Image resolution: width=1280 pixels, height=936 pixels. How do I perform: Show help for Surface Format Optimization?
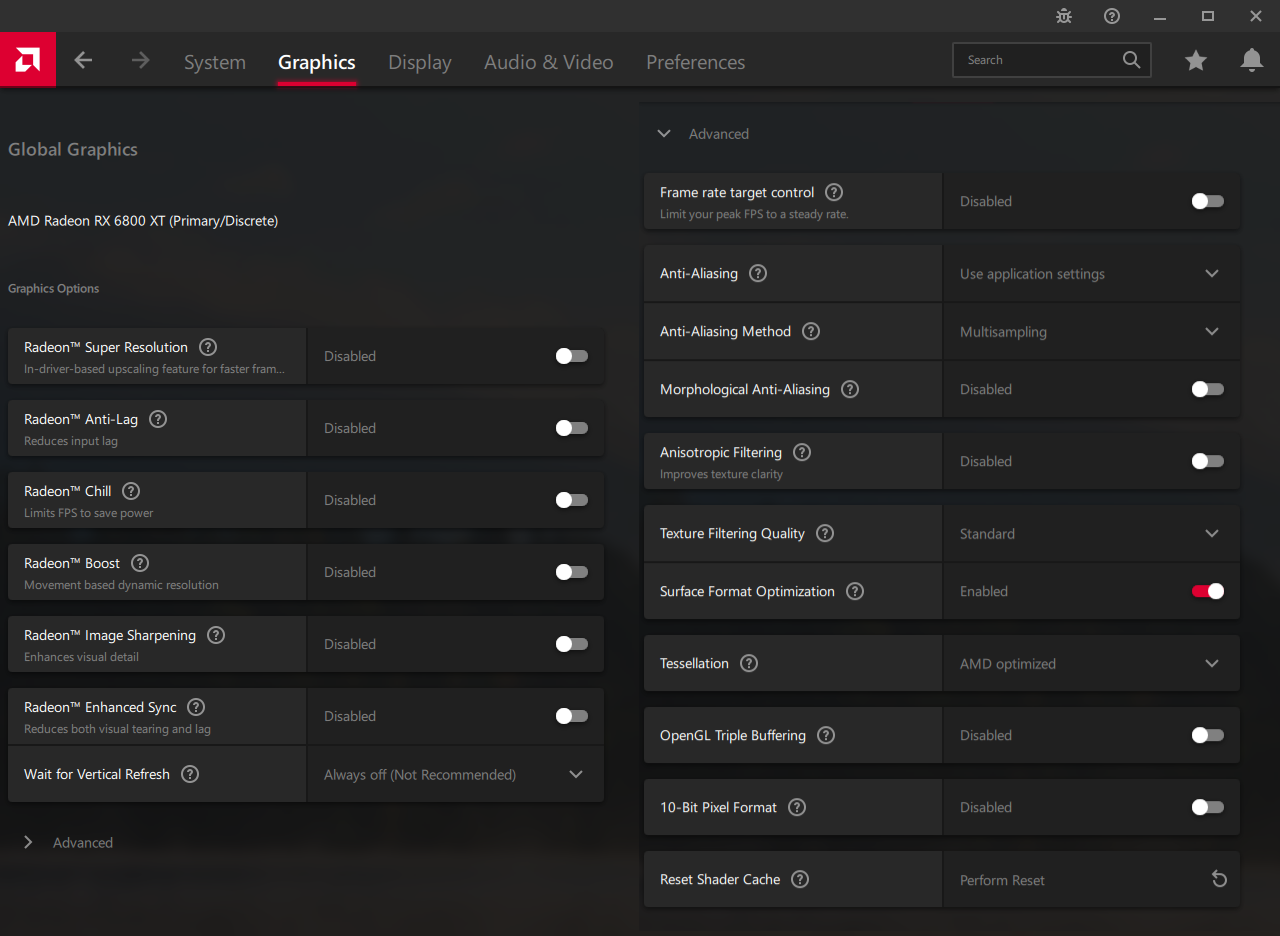(x=855, y=591)
